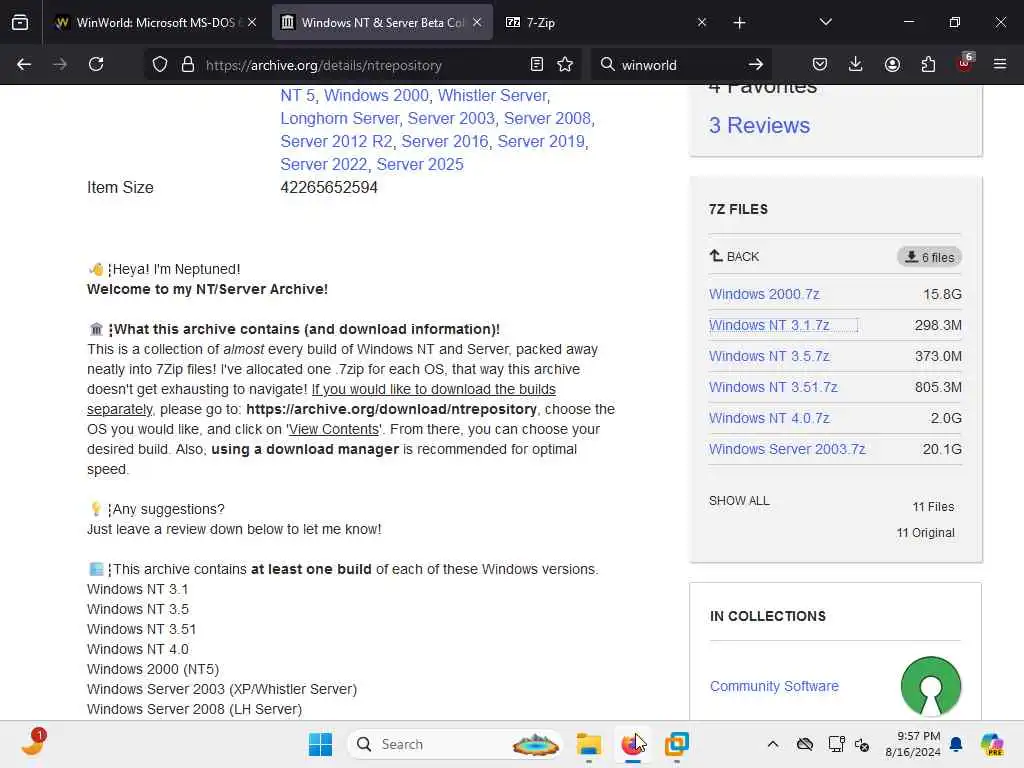This screenshot has height=768, width=1024.
Task: Go back to previous page
Action: 24,64
